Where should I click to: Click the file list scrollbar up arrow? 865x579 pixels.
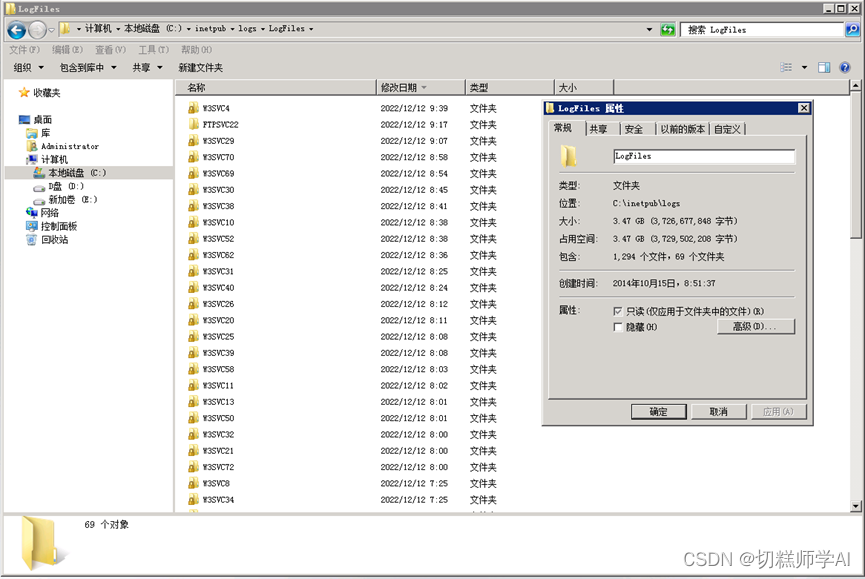856,85
